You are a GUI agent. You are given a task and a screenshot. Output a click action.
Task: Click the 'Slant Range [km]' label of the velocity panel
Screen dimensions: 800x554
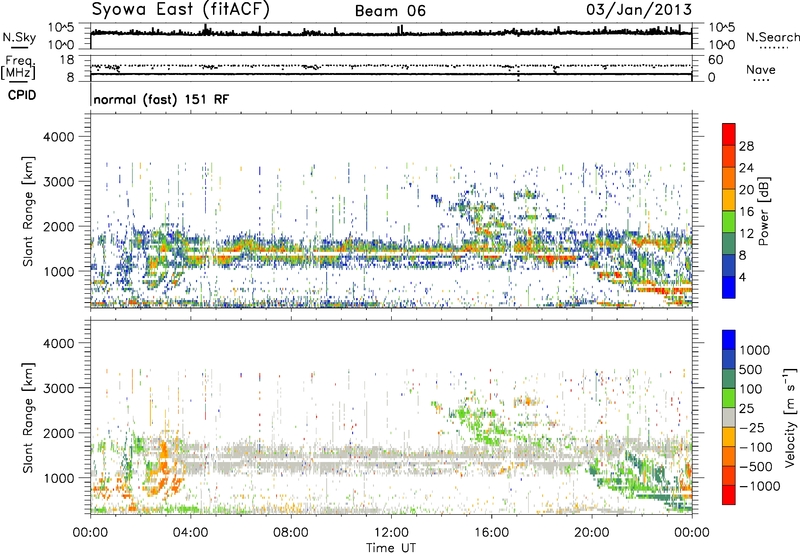(28, 418)
